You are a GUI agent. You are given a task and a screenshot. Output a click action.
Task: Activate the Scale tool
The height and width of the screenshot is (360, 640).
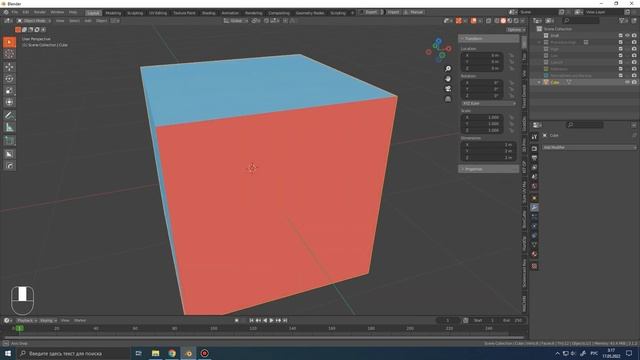pos(9,91)
